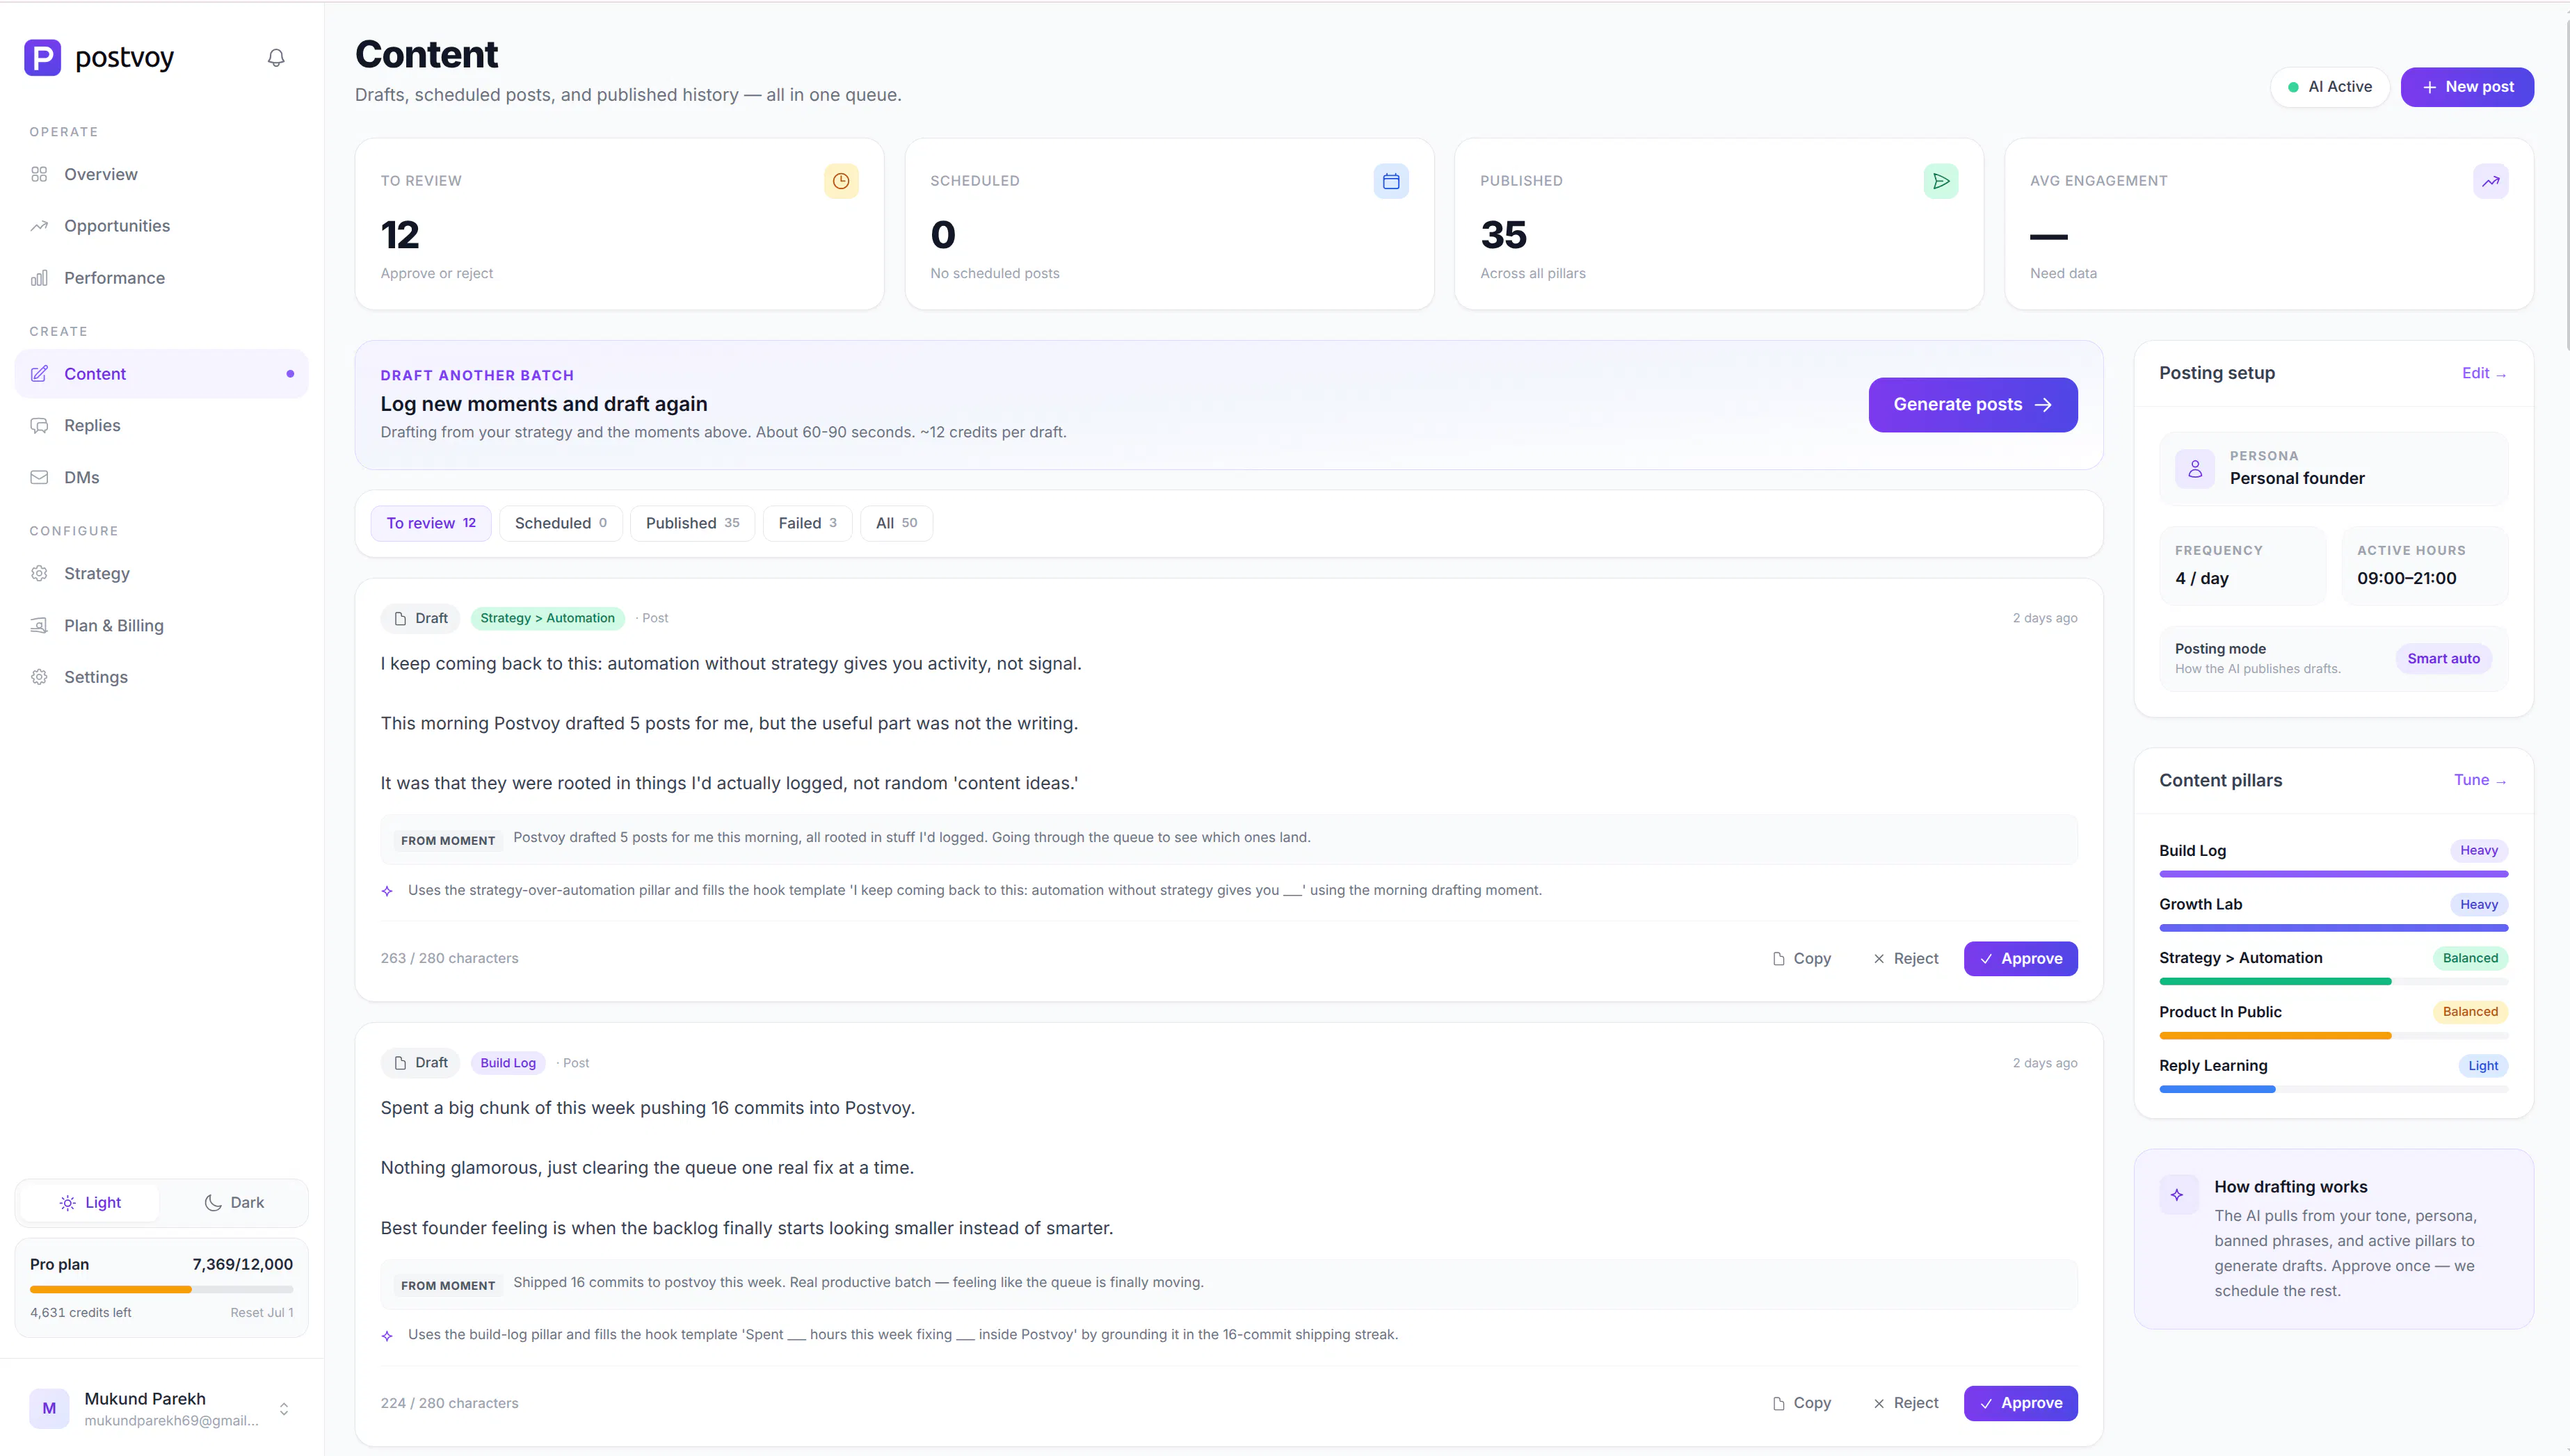The height and width of the screenshot is (1456, 2570).
Task: Click the Frequency 4 / day box
Action: 2242,566
